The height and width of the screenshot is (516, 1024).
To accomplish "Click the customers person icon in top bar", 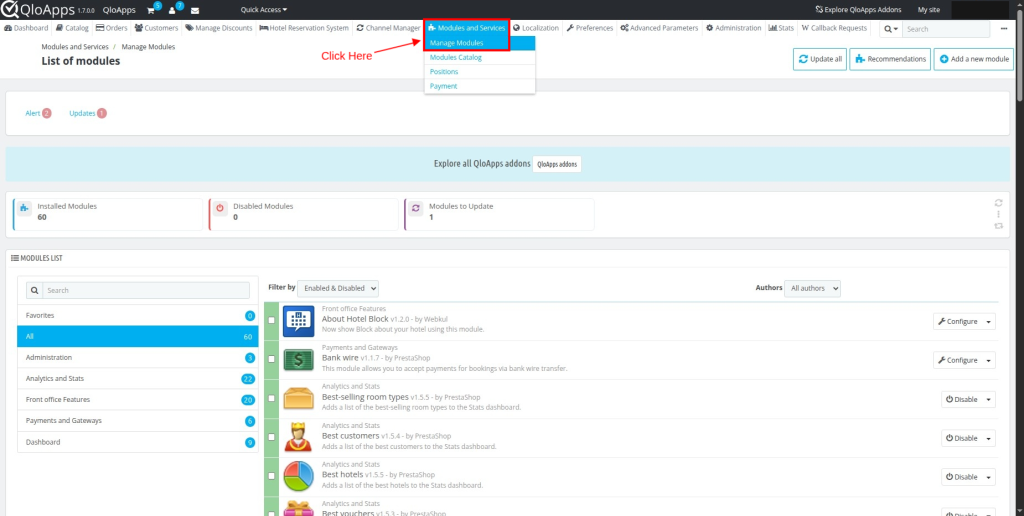I will pyautogui.click(x=172, y=10).
